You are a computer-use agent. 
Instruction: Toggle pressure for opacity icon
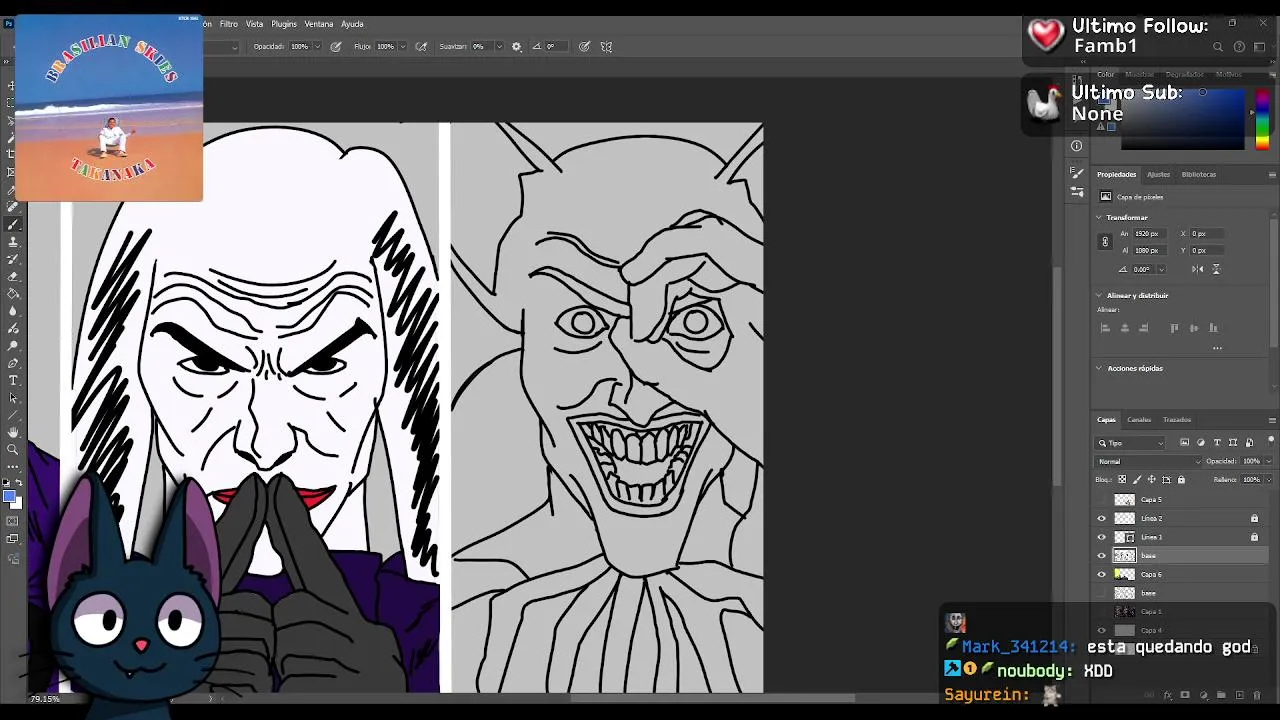pyautogui.click(x=336, y=46)
